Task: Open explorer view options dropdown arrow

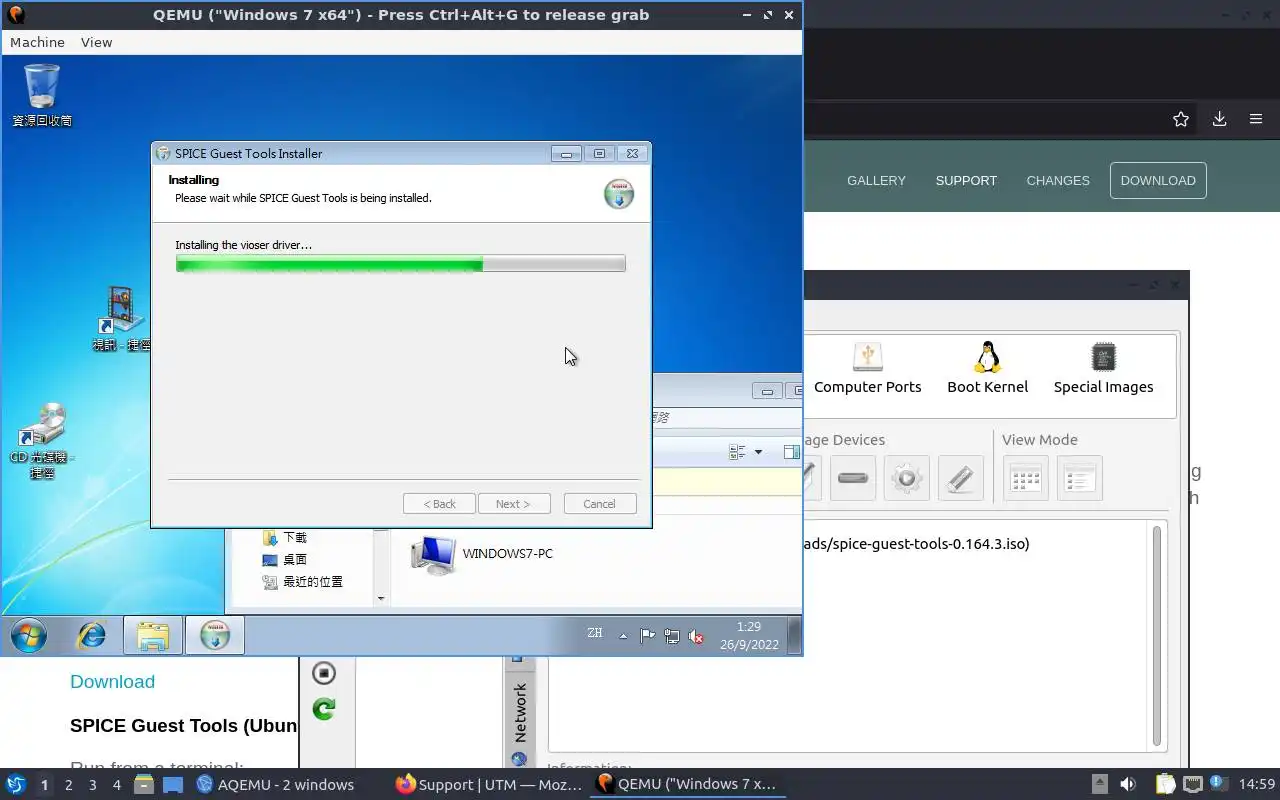Action: pyautogui.click(x=758, y=452)
